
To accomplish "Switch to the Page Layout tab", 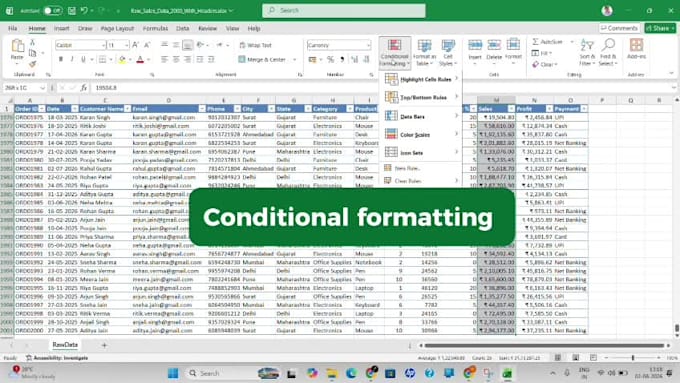I will (117, 29).
